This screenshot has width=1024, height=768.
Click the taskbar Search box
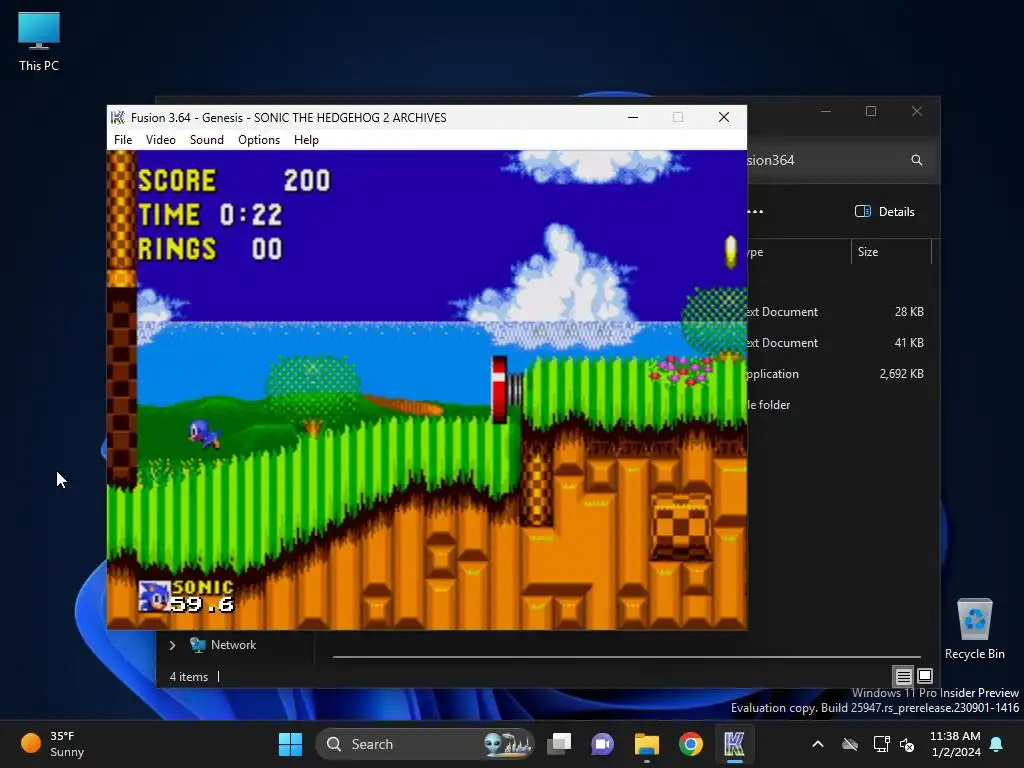425,744
